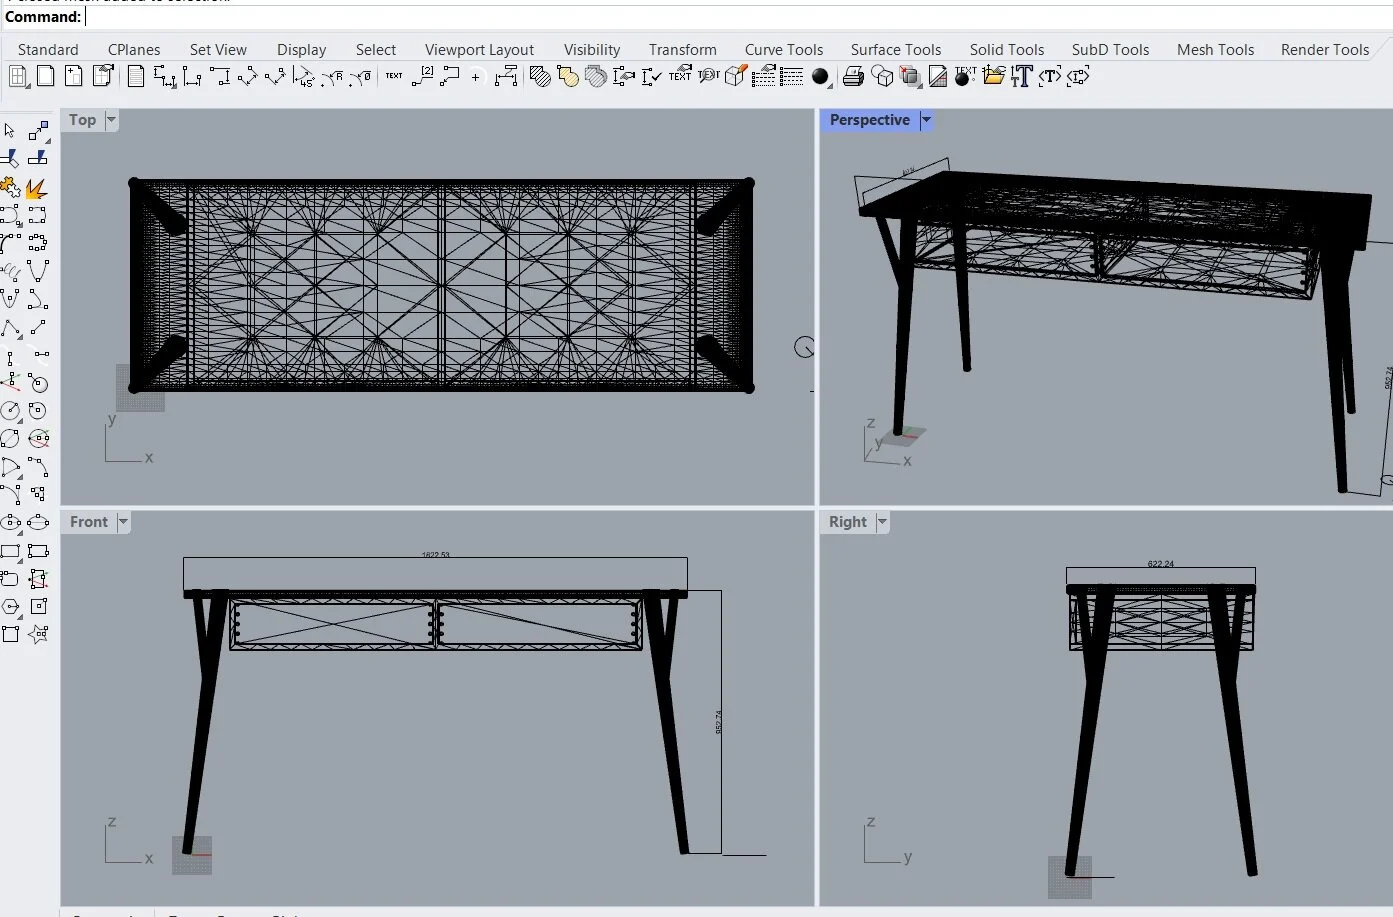Switch to the Mesh Tools tab

tap(1216, 49)
